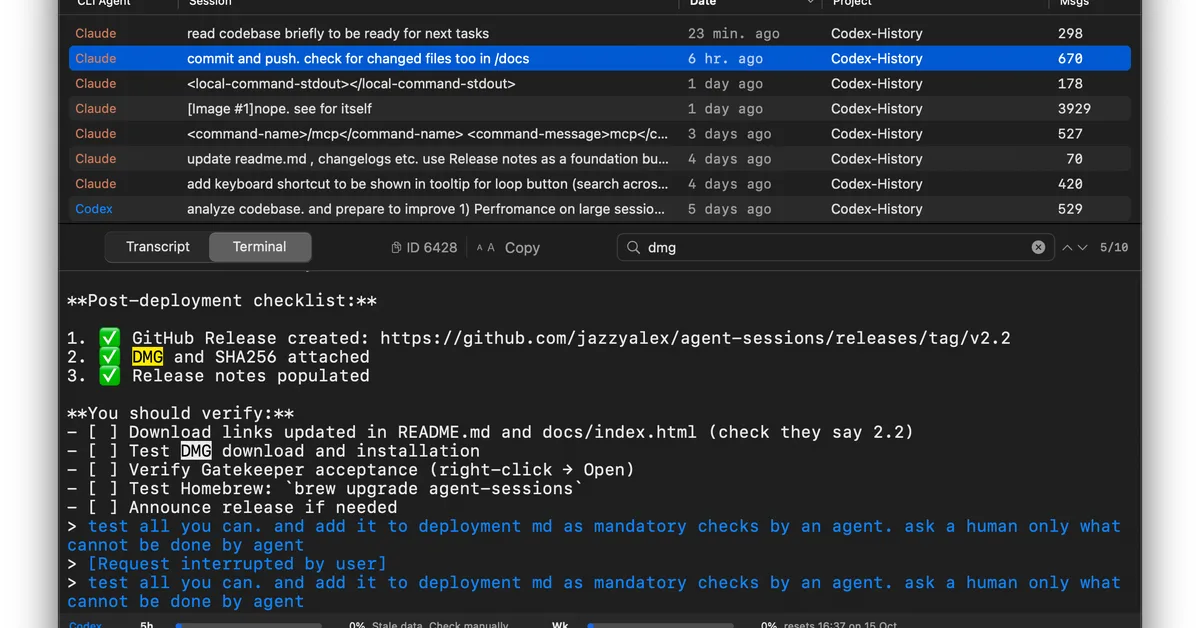The width and height of the screenshot is (1200, 628).
Task: Click the search magnifier icon
Action: click(x=634, y=248)
